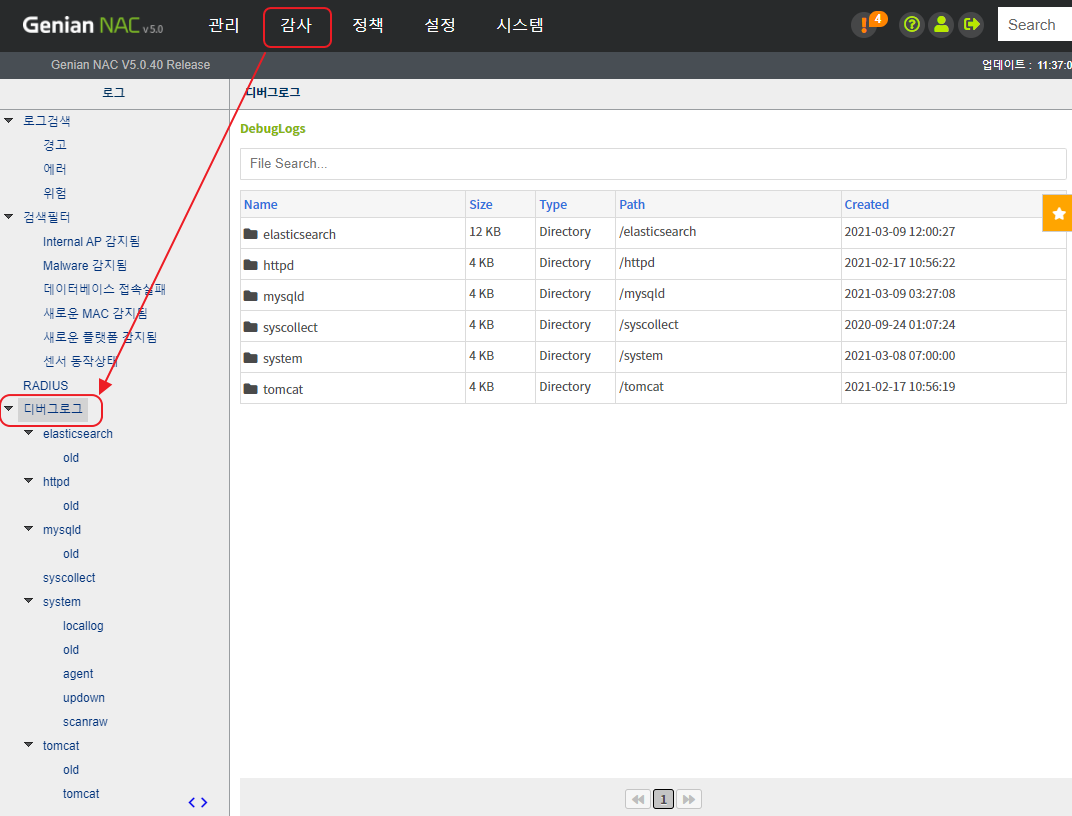Open the 감사 menu
The image size is (1072, 816).
(296, 25)
